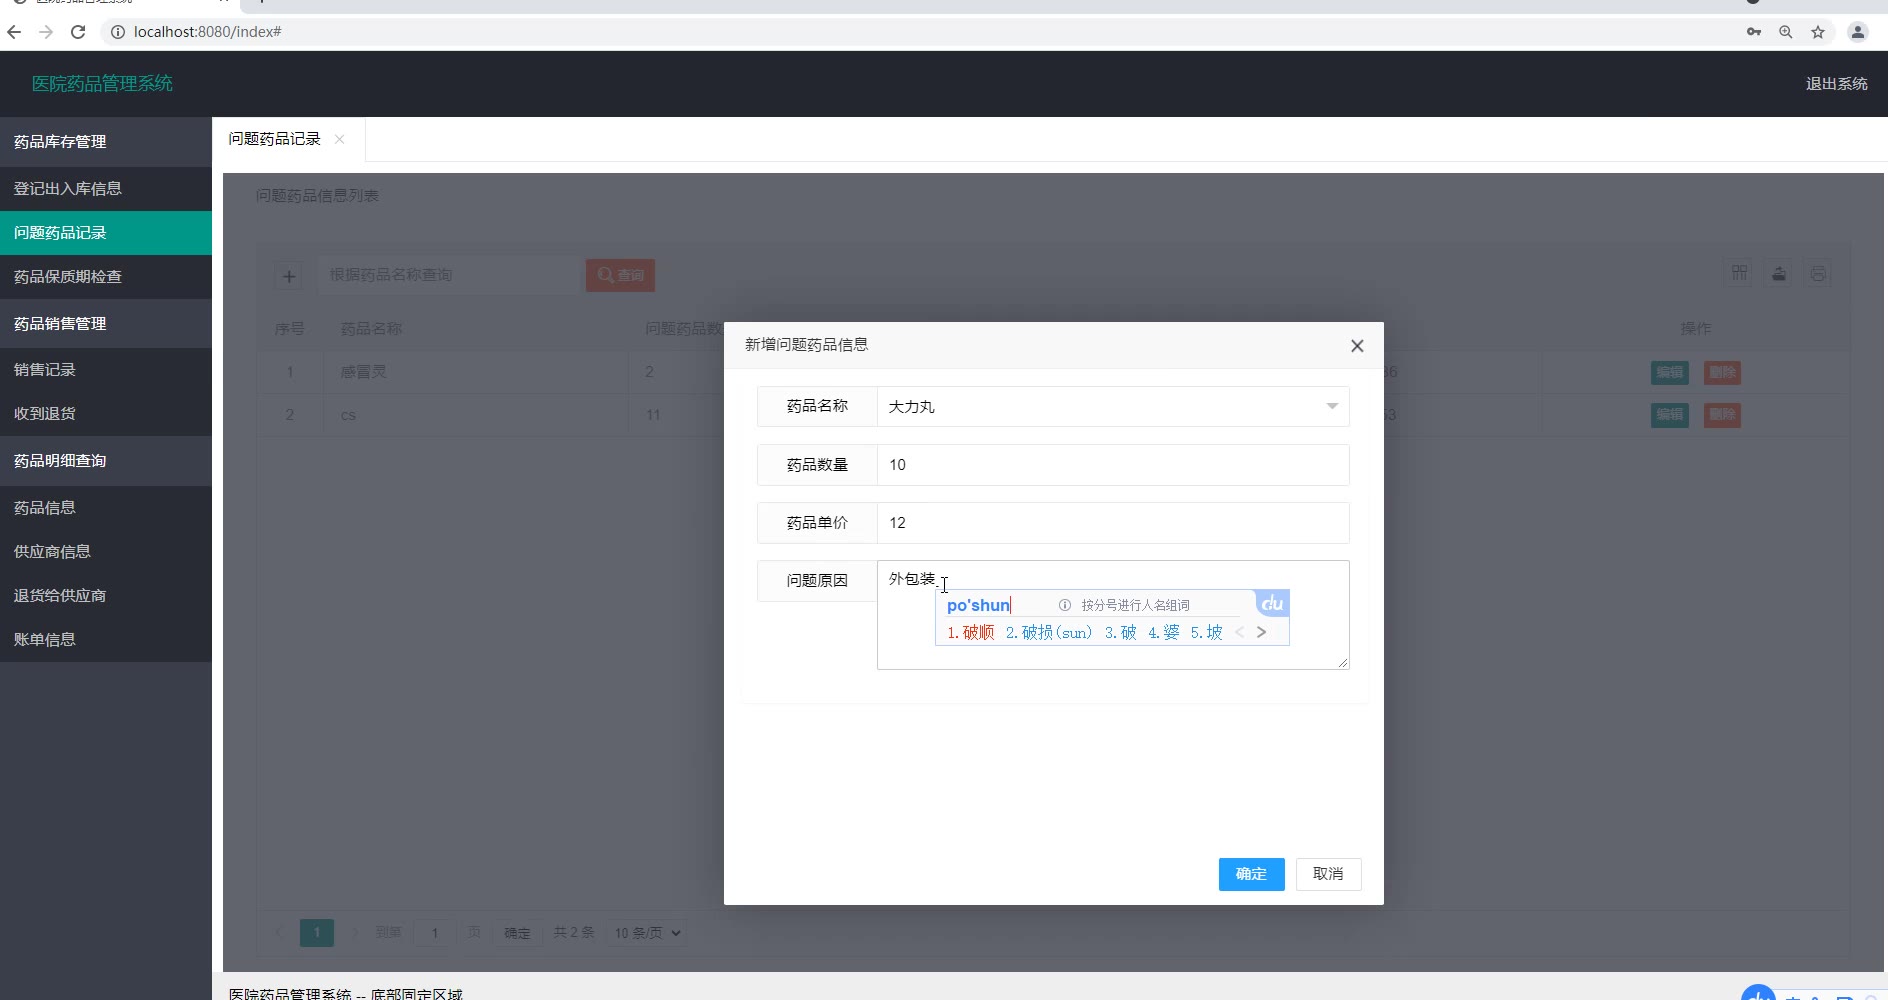Click the next page arrow in pagination
The image size is (1888, 1000).
pos(354,933)
